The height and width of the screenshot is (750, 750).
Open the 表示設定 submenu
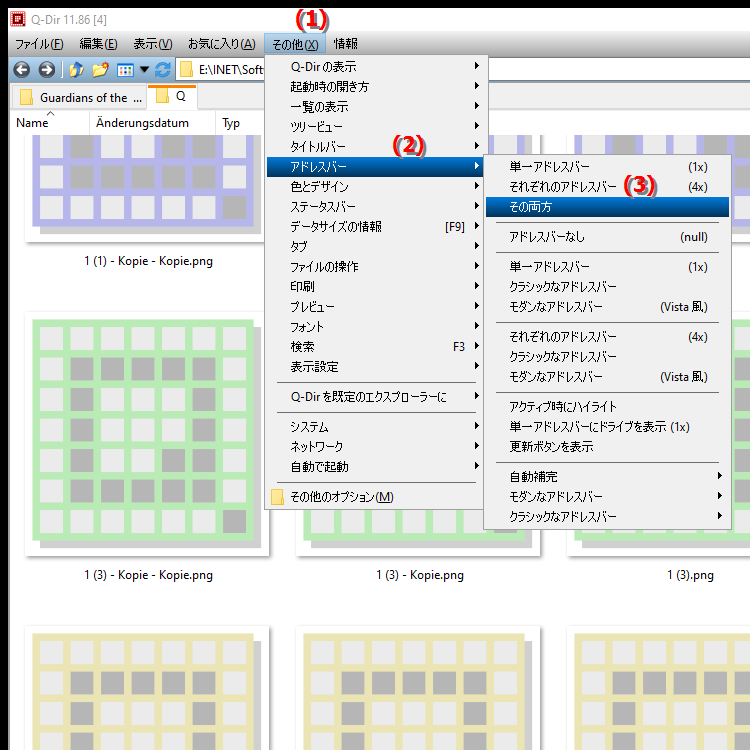[x=375, y=367]
